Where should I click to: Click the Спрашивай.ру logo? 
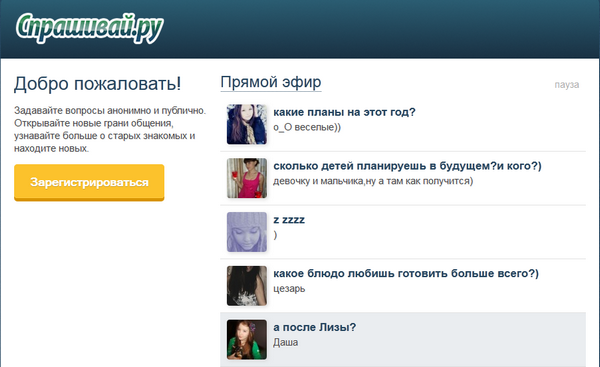90,28
